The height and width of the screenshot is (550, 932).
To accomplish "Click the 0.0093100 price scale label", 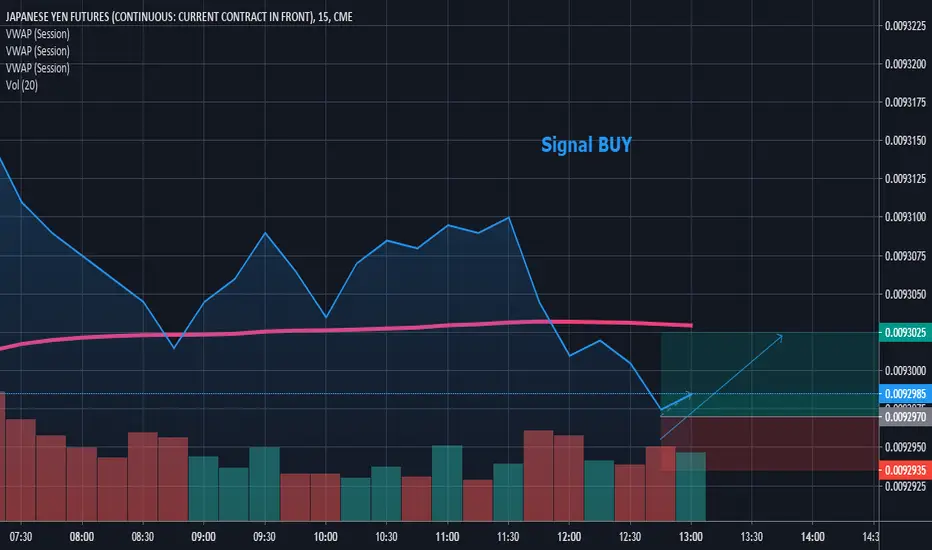I will tap(905, 217).
